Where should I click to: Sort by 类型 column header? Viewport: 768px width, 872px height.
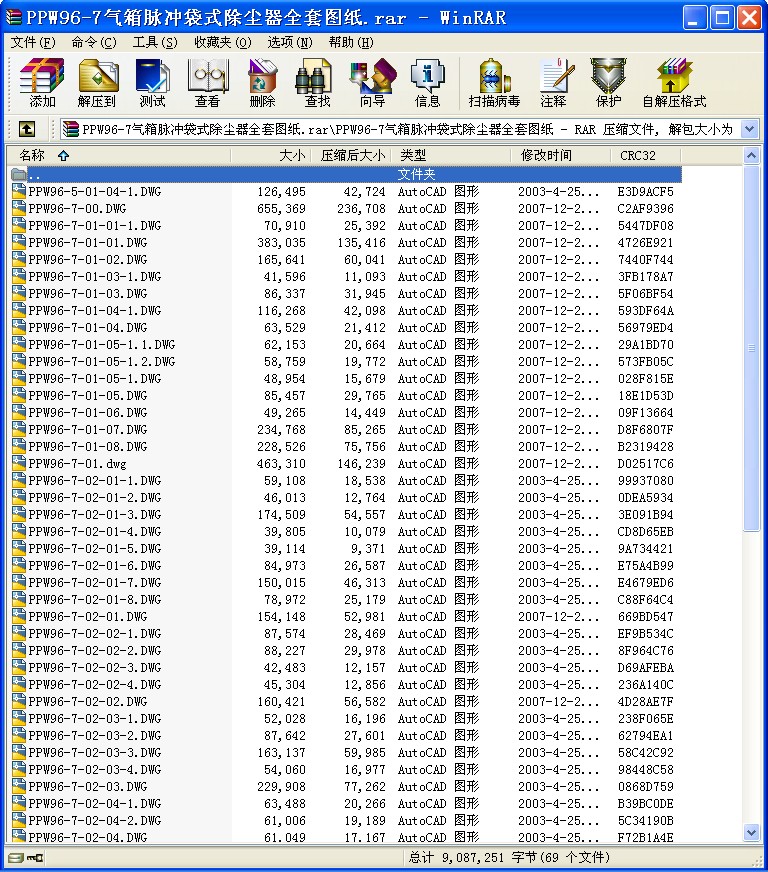[x=451, y=155]
